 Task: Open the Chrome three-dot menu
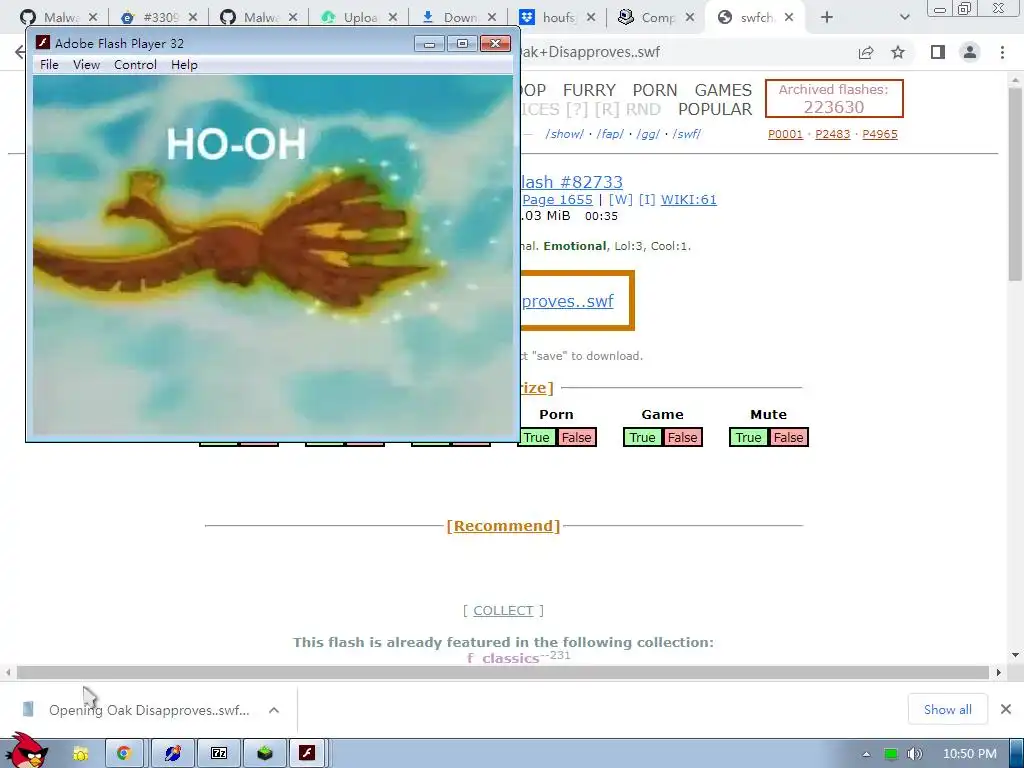[x=1002, y=52]
